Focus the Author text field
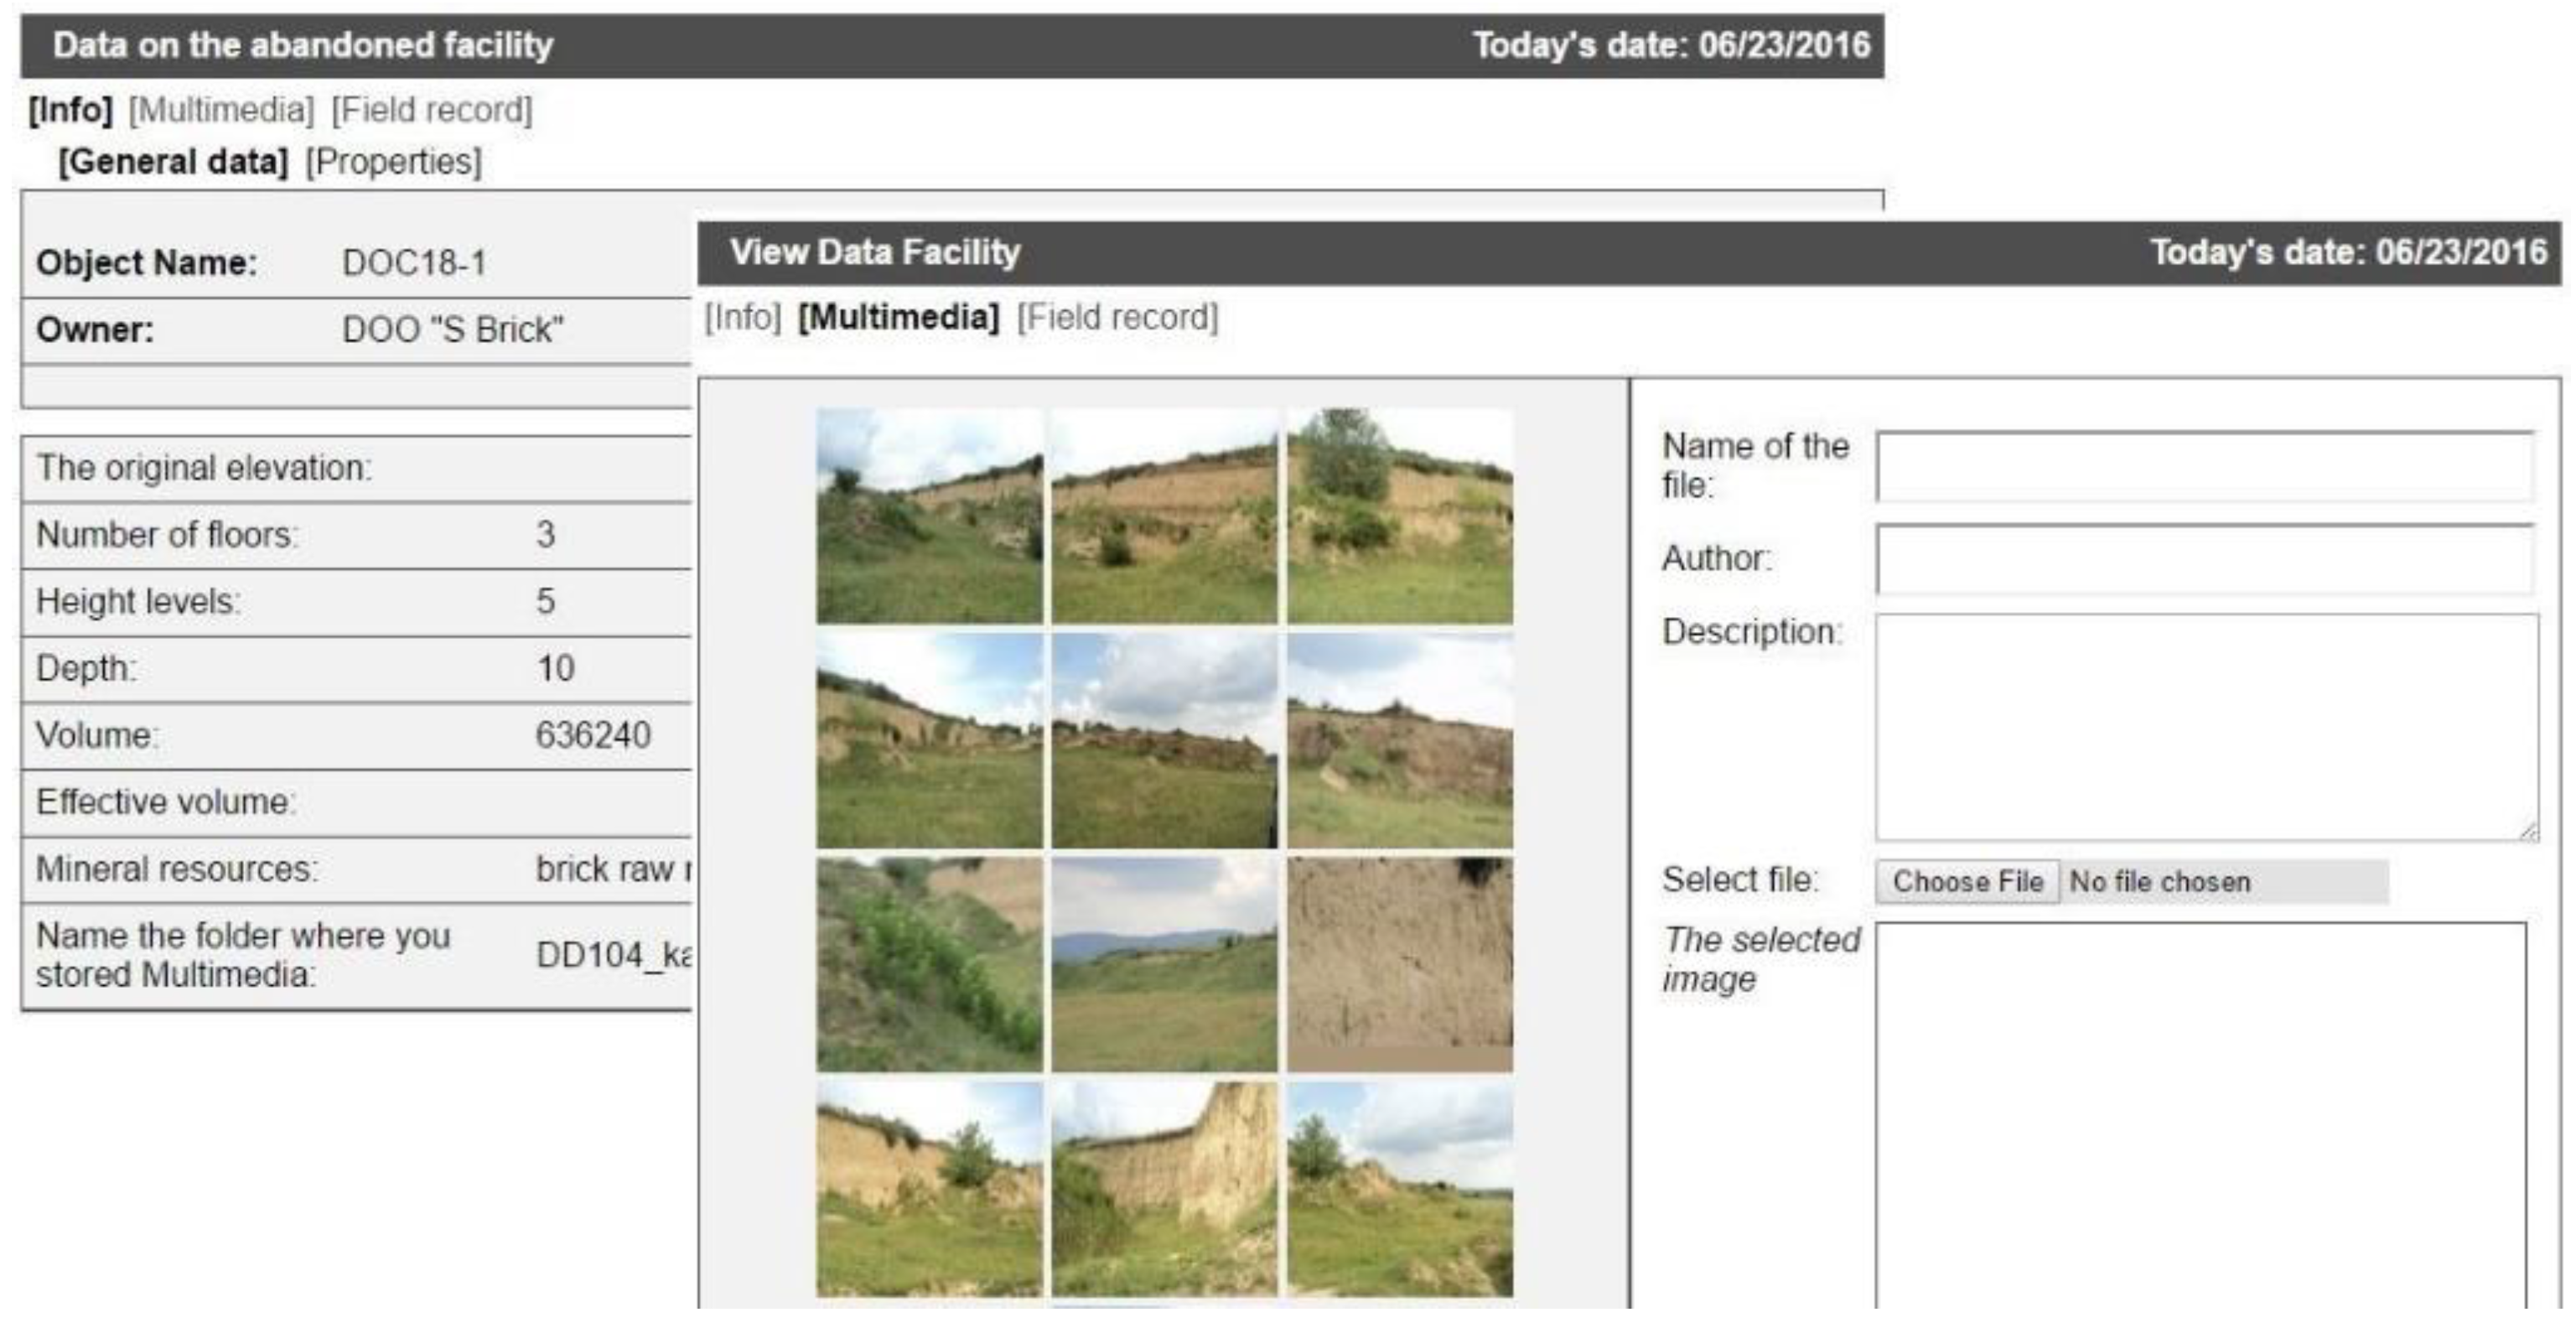The height and width of the screenshot is (1328, 2576). [x=2205, y=559]
